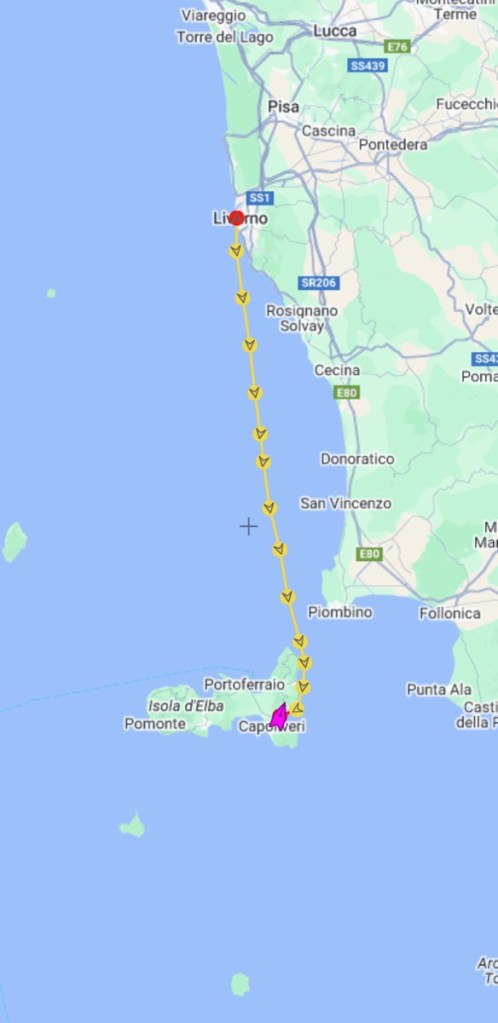Screen dimensions: 498x1023
Task: Click the Pomonte label on western Elba
Action: [155, 724]
